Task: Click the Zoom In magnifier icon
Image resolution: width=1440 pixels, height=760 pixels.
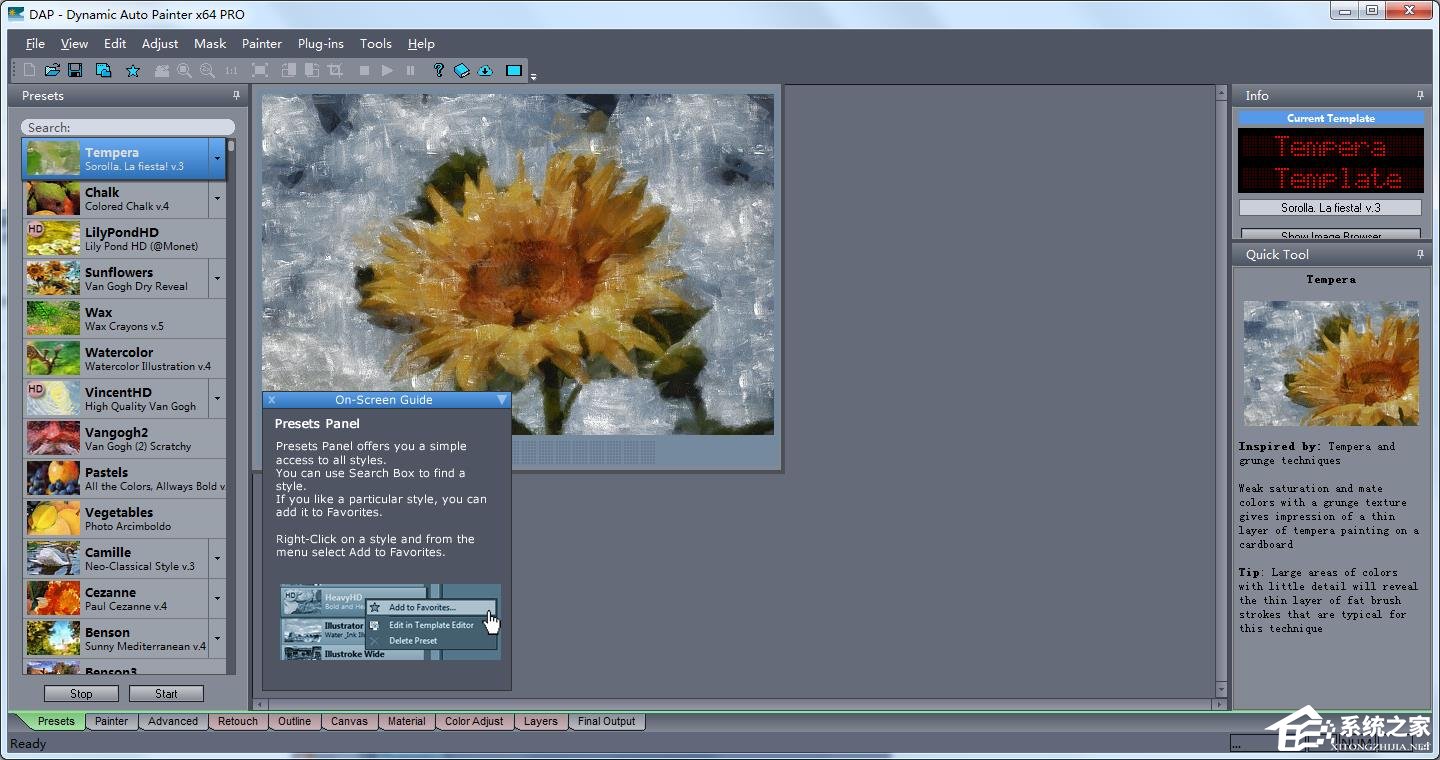Action: [x=184, y=70]
